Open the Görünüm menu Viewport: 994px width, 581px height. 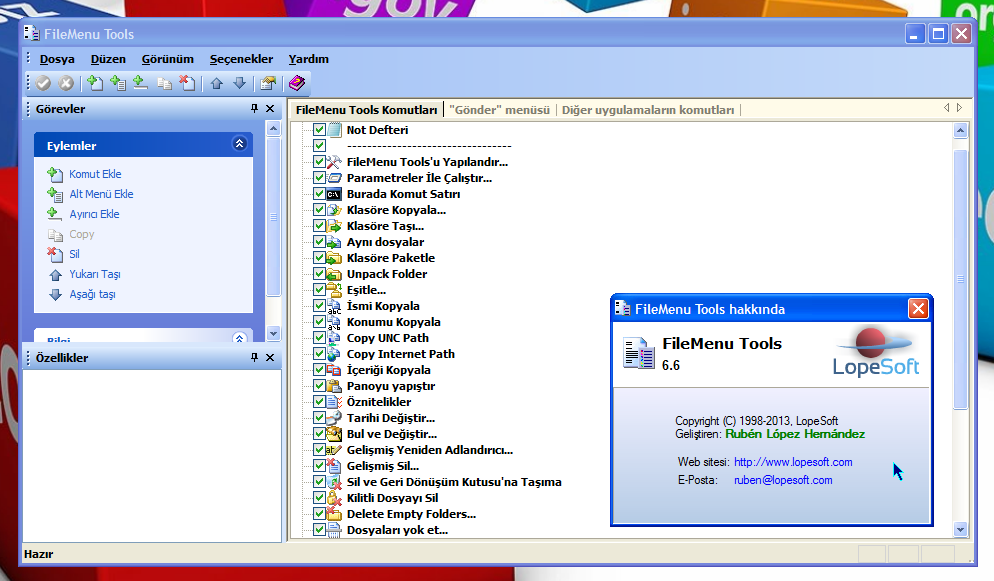pos(167,59)
